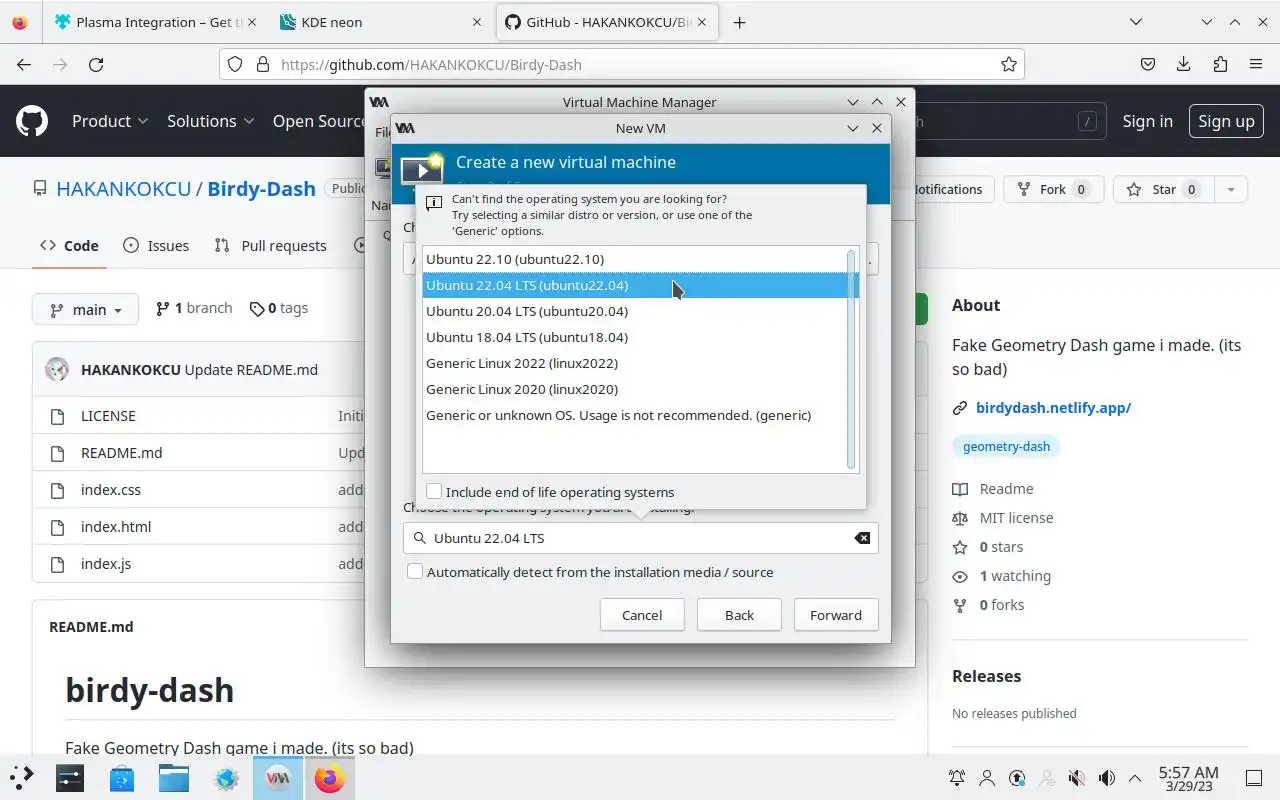Select Generic Linux 2022 option
Screen dimensions: 1280x800
[x=634, y=363]
